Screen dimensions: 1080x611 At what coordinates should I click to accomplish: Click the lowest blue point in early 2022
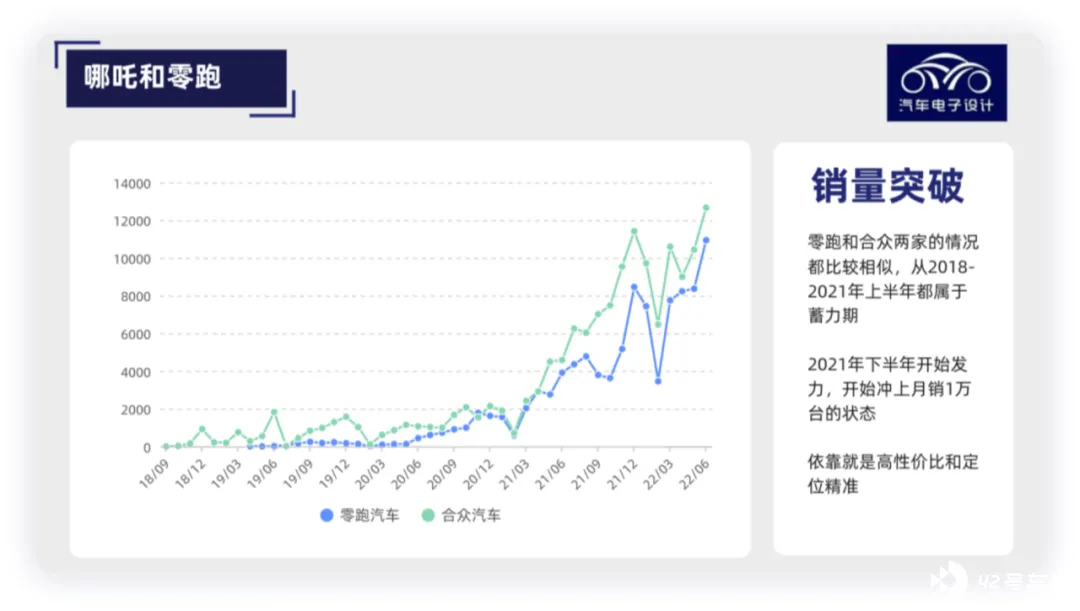(658, 381)
